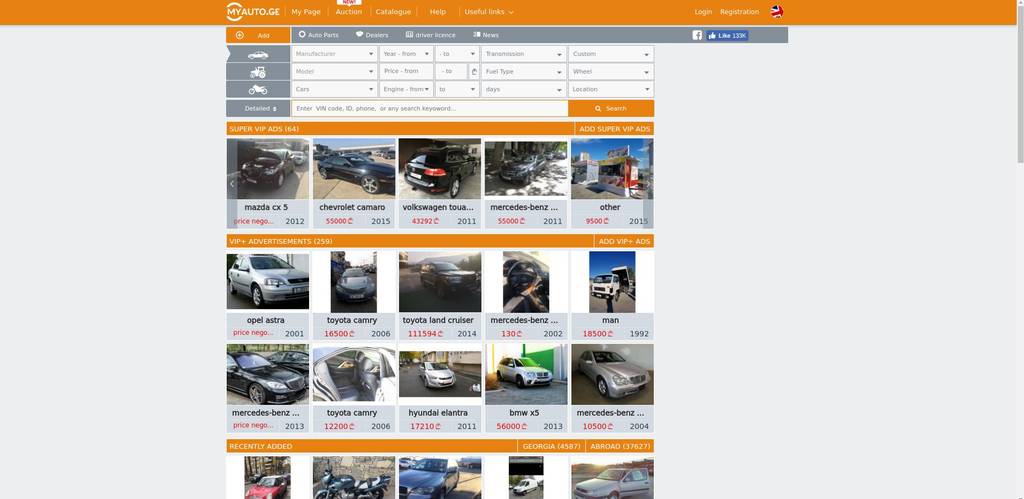The height and width of the screenshot is (499, 1024).
Task: Click the Registration link
Action: (739, 12)
